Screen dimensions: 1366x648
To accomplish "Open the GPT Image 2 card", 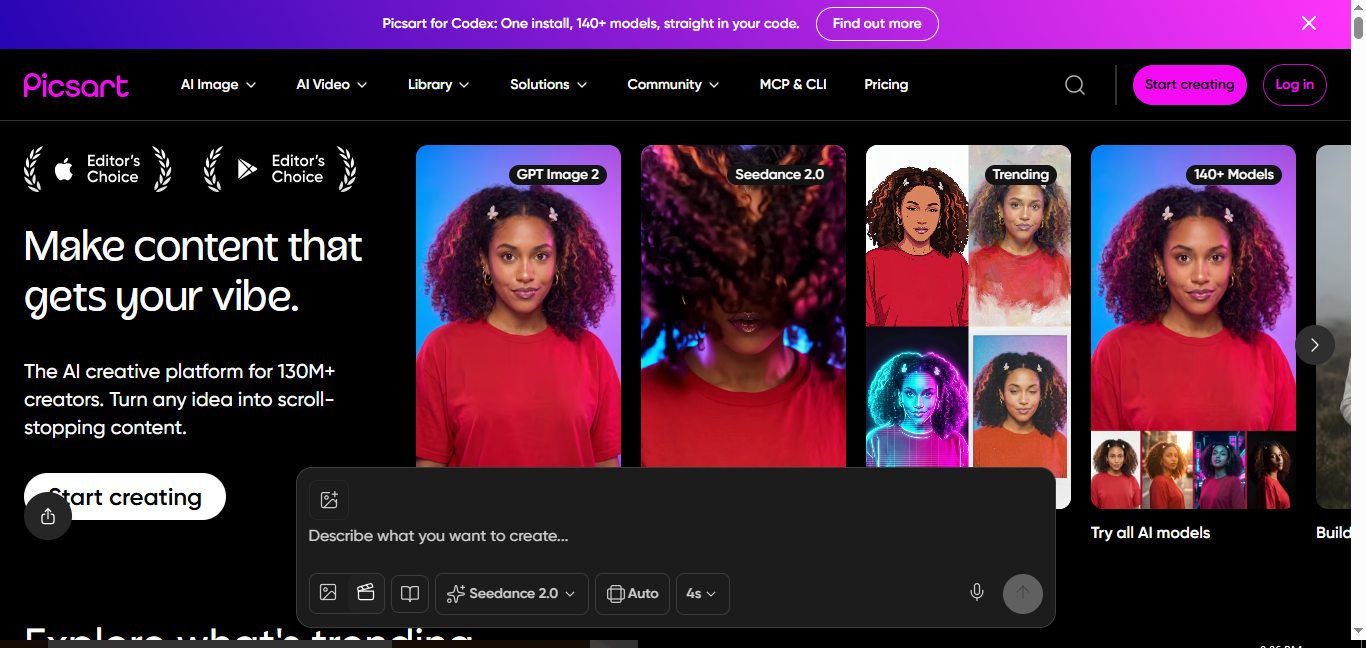I will (x=518, y=306).
